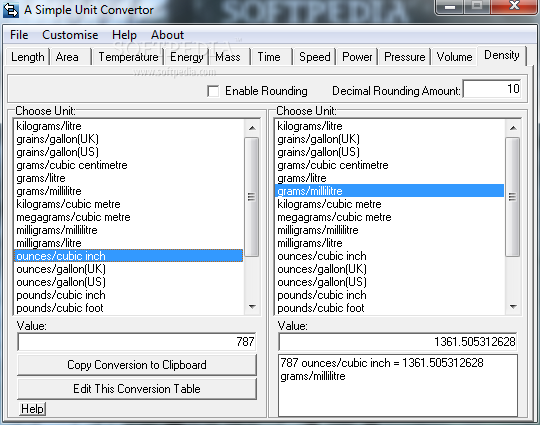540x425 pixels.
Task: Select kilograms/litre in right unit list
Action: pos(390,126)
